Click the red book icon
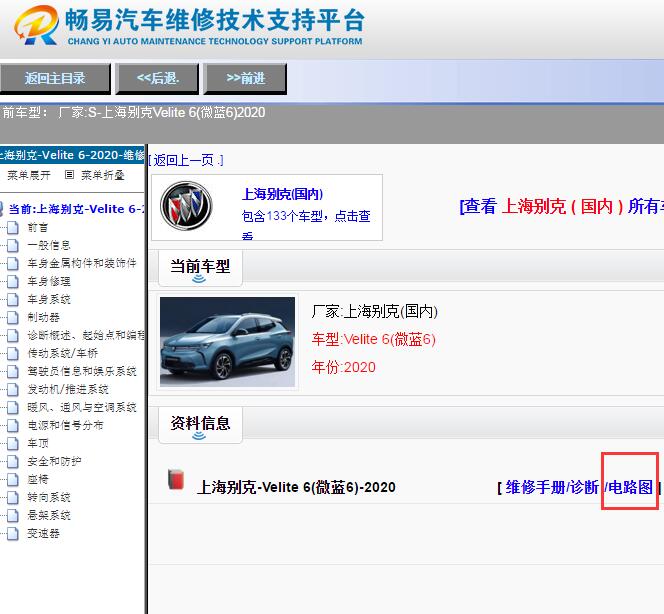 176,479
